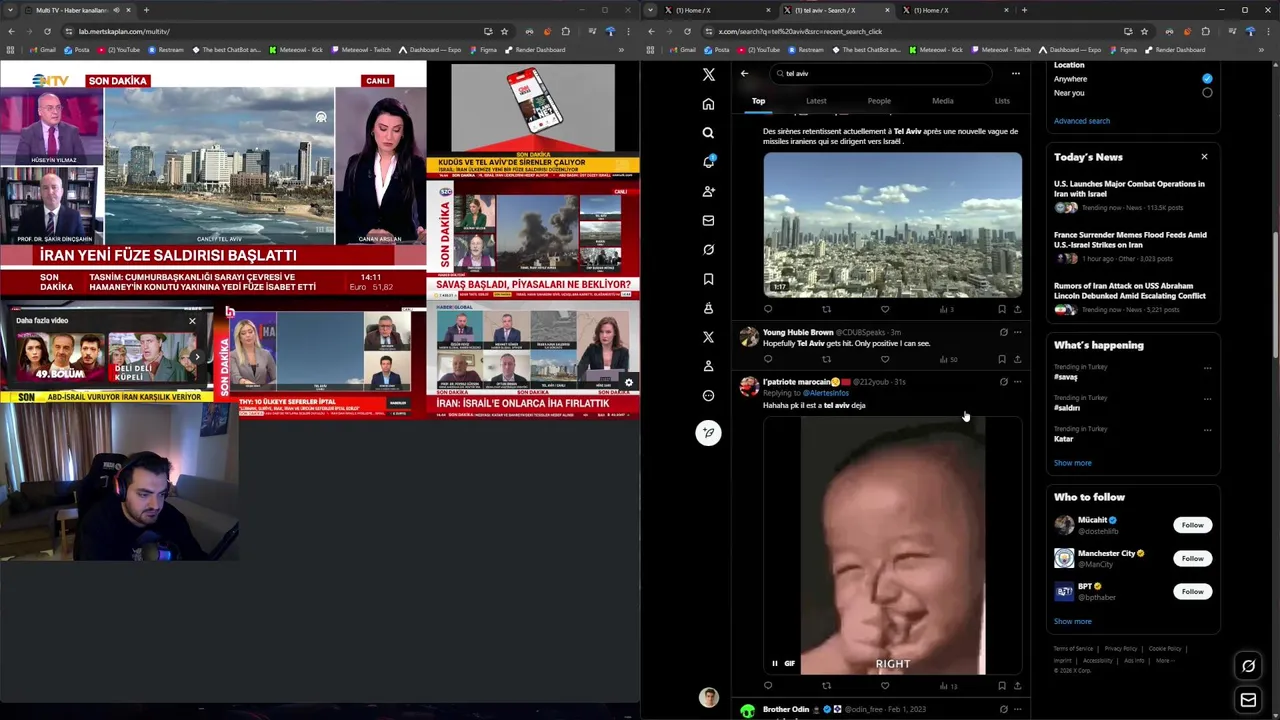Switch to Media search tab
This screenshot has width=1280, height=720.
point(942,101)
